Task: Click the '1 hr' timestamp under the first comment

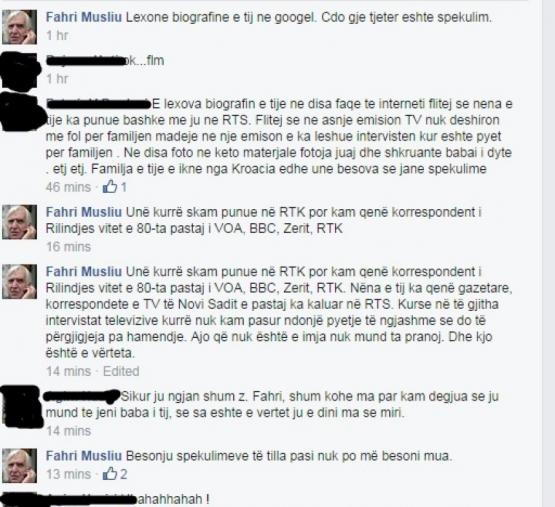Action: tap(57, 35)
